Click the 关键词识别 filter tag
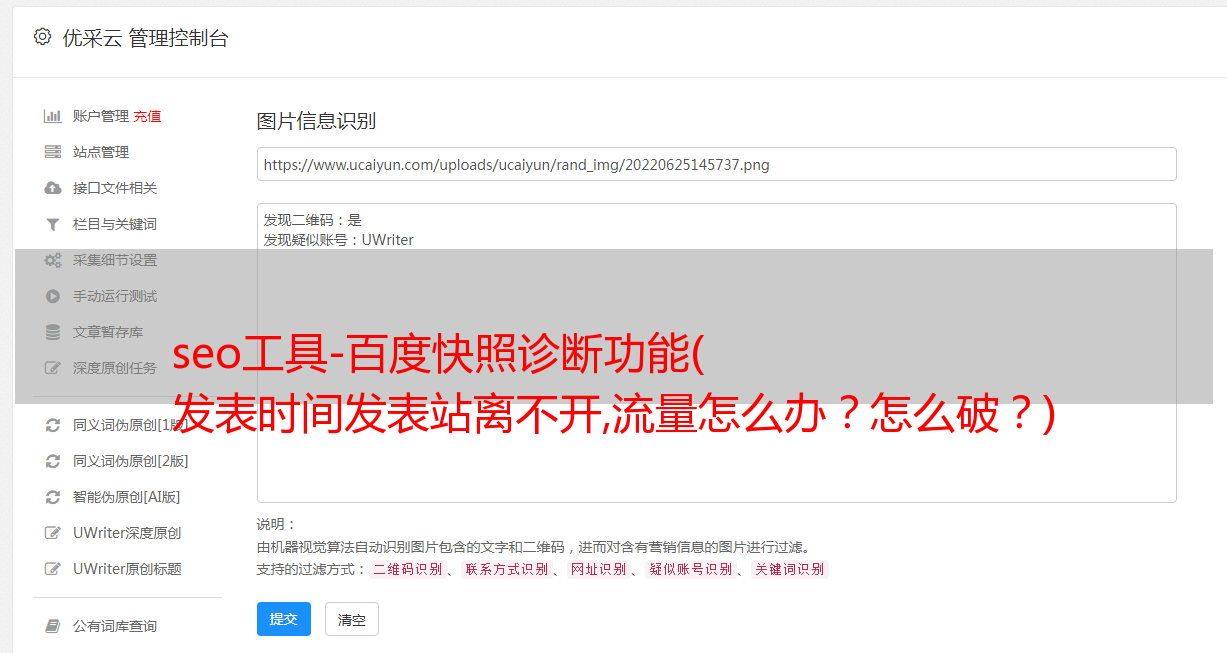 (x=790, y=569)
